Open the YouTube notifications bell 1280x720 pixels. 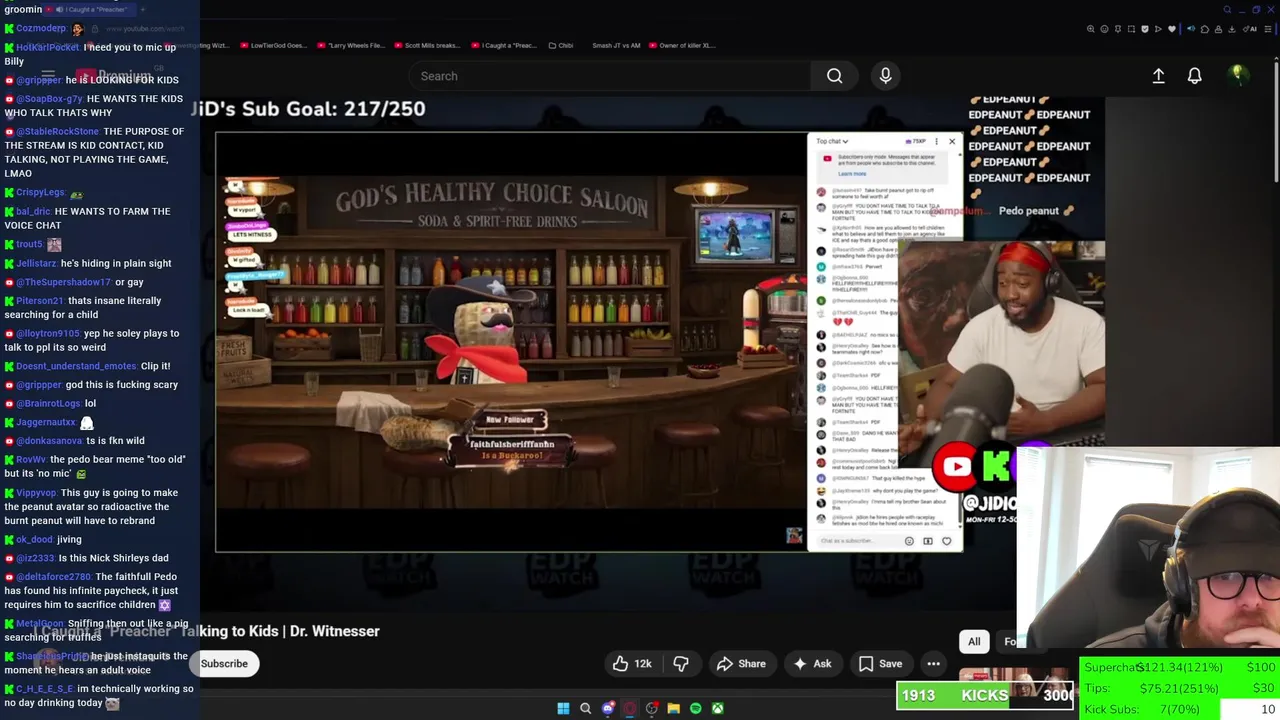pyautogui.click(x=1194, y=76)
